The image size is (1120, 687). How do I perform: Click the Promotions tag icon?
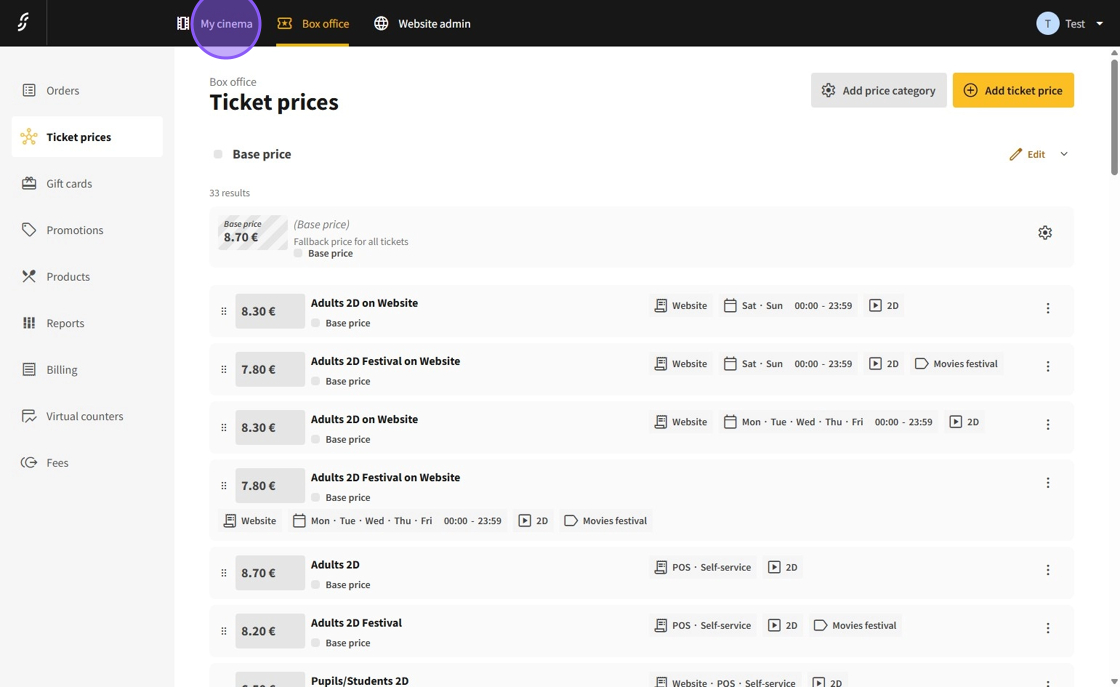pos(29,230)
